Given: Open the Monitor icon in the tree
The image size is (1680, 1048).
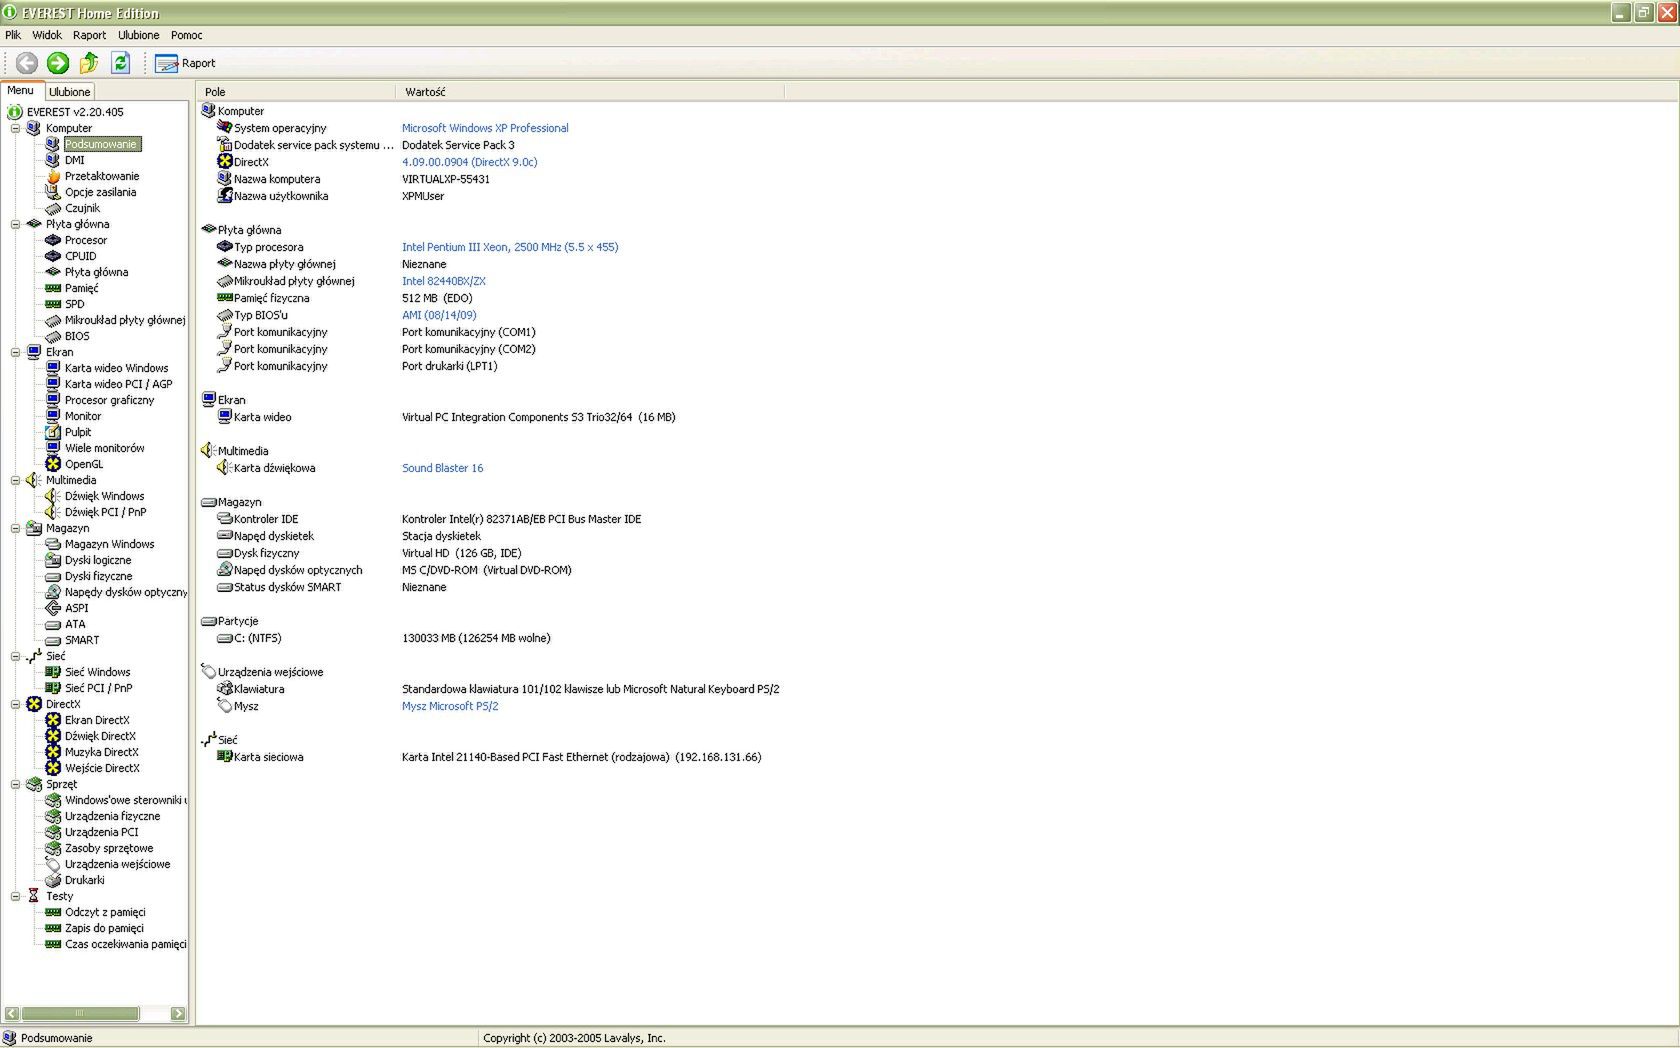Looking at the screenshot, I should 53,416.
